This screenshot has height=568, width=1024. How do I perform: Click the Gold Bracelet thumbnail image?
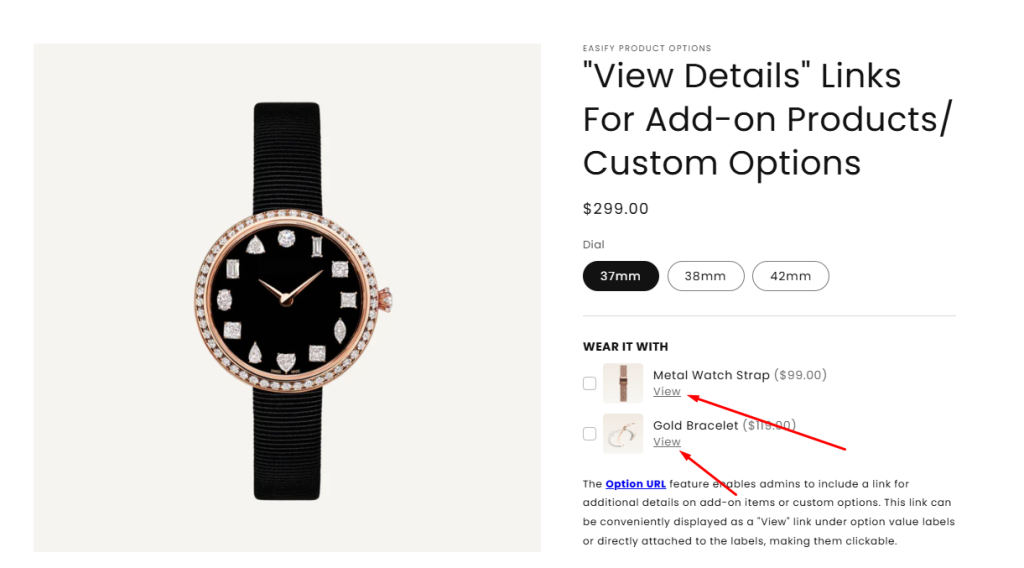pyautogui.click(x=622, y=434)
